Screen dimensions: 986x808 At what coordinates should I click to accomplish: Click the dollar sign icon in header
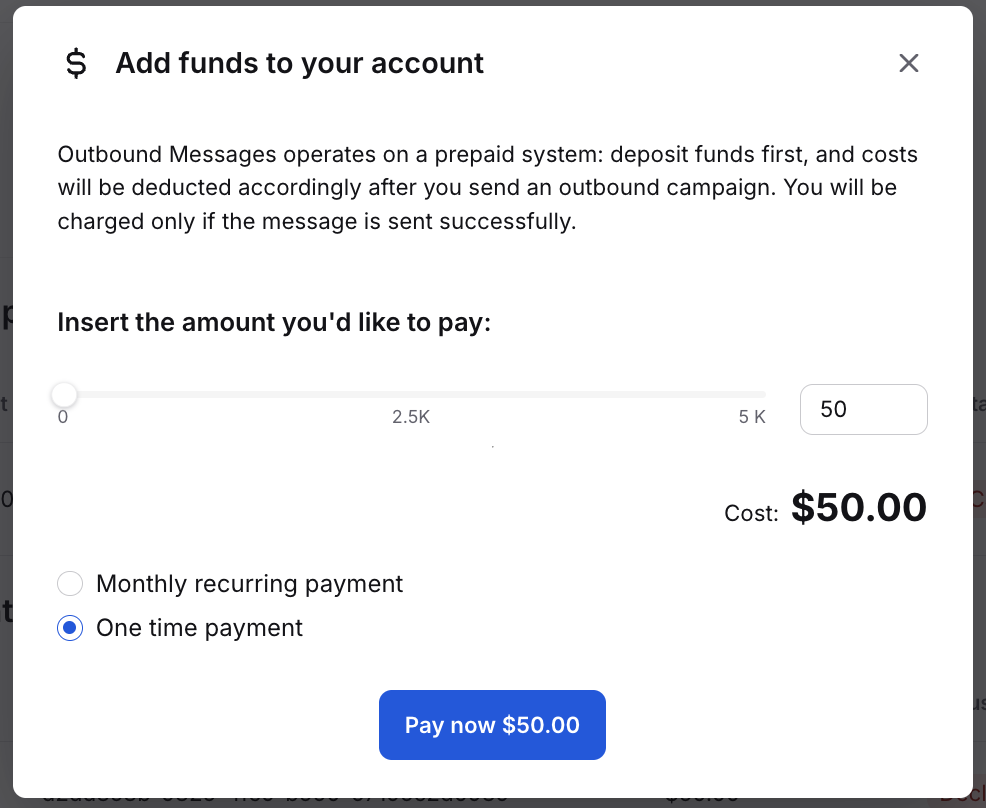[76, 64]
